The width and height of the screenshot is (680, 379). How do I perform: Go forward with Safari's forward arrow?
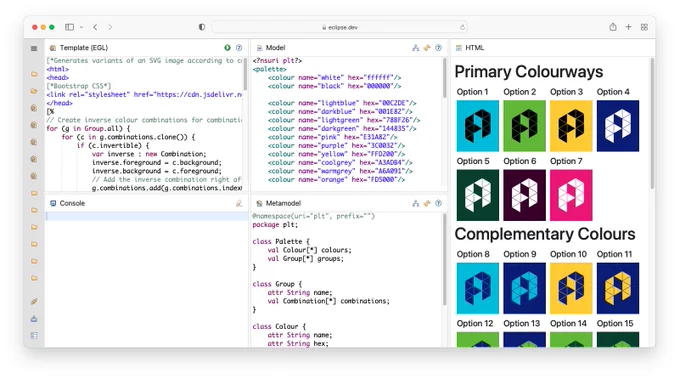[x=110, y=27]
